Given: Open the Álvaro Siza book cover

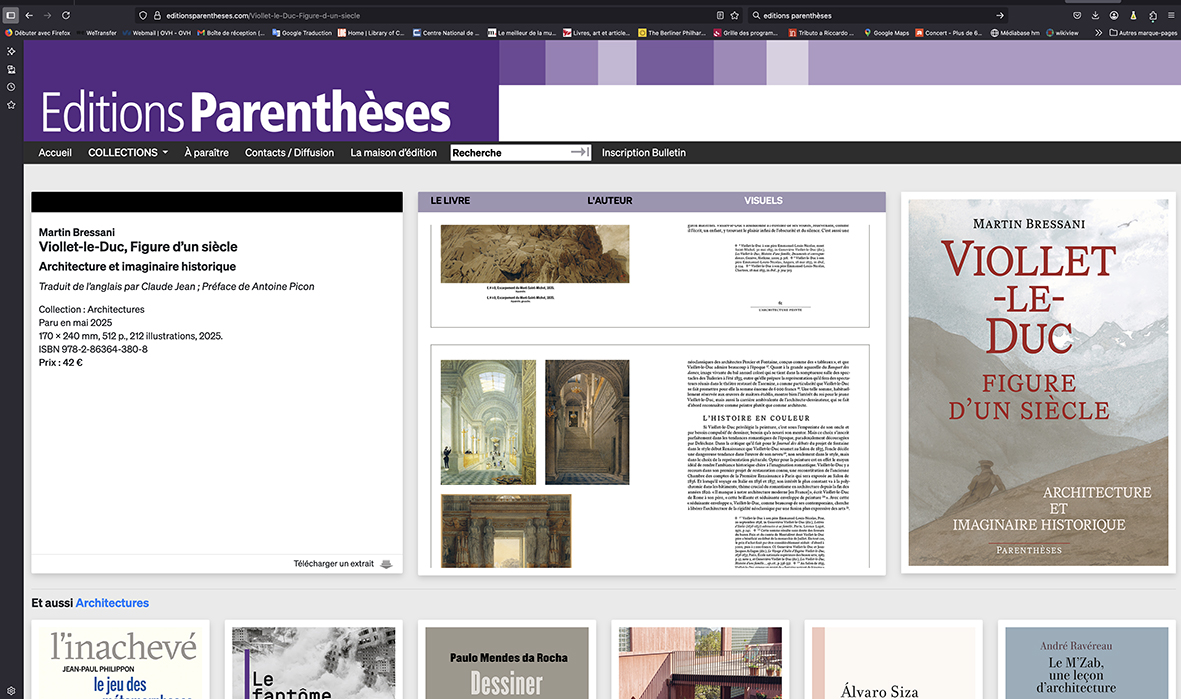Looking at the screenshot, I should (893, 663).
